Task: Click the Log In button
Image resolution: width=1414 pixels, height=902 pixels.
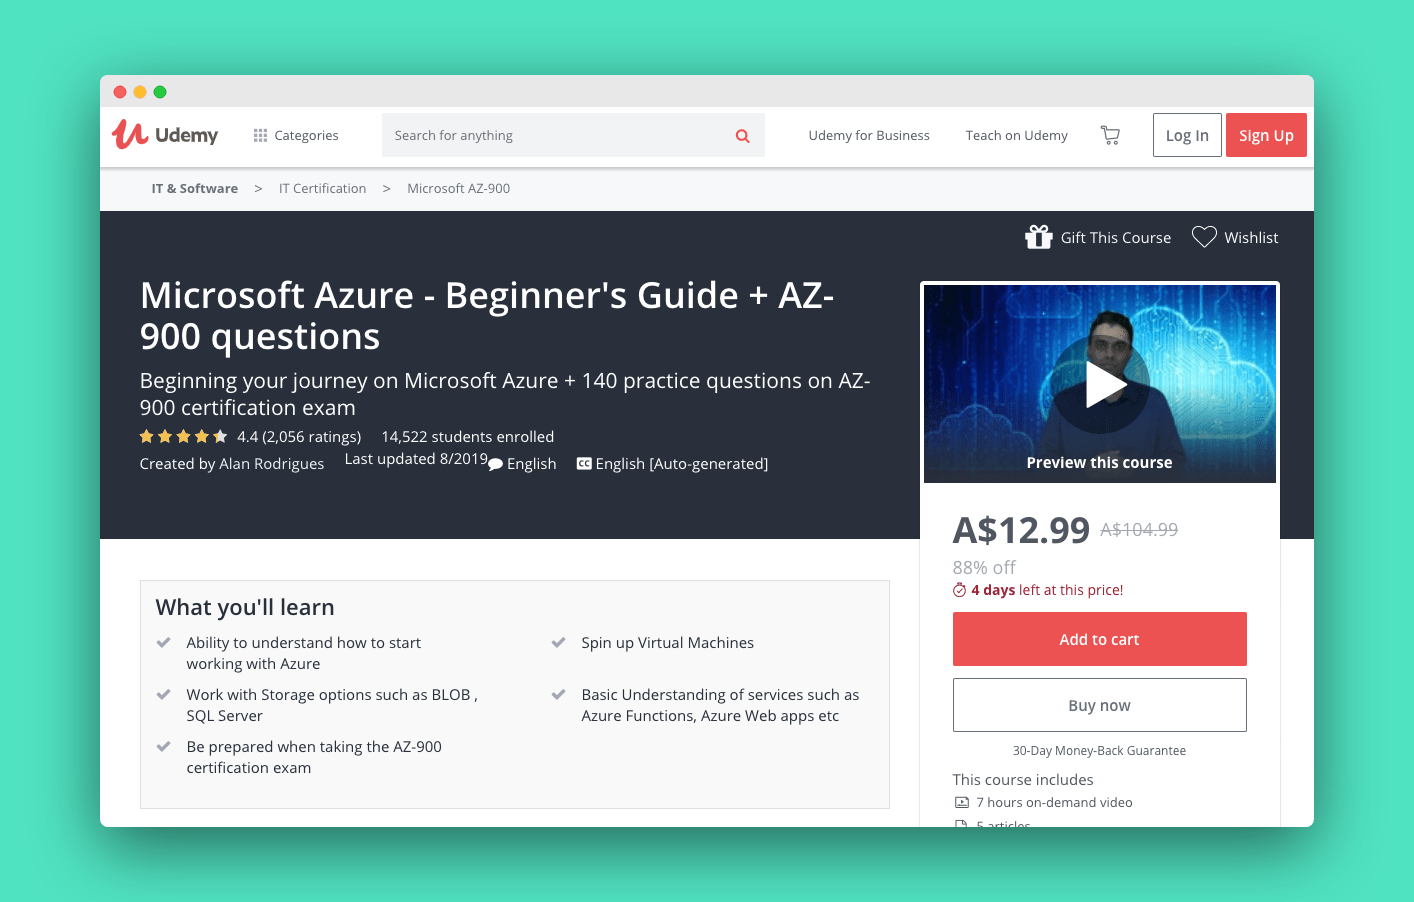Action: (x=1187, y=135)
